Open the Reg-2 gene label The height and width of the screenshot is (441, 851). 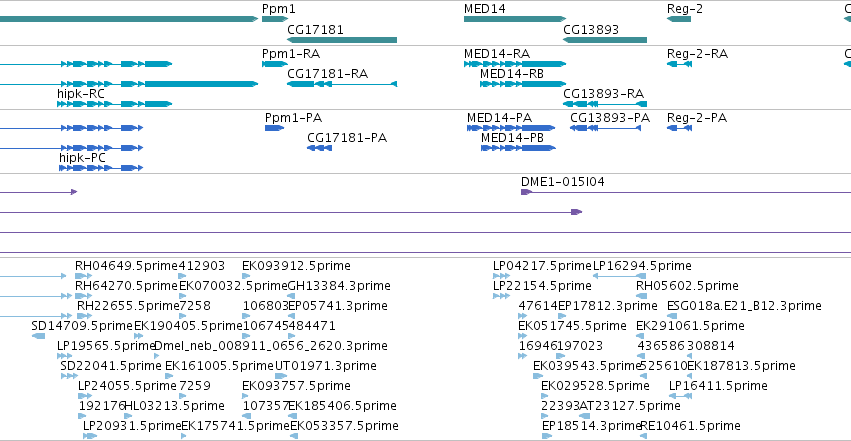tap(685, 9)
